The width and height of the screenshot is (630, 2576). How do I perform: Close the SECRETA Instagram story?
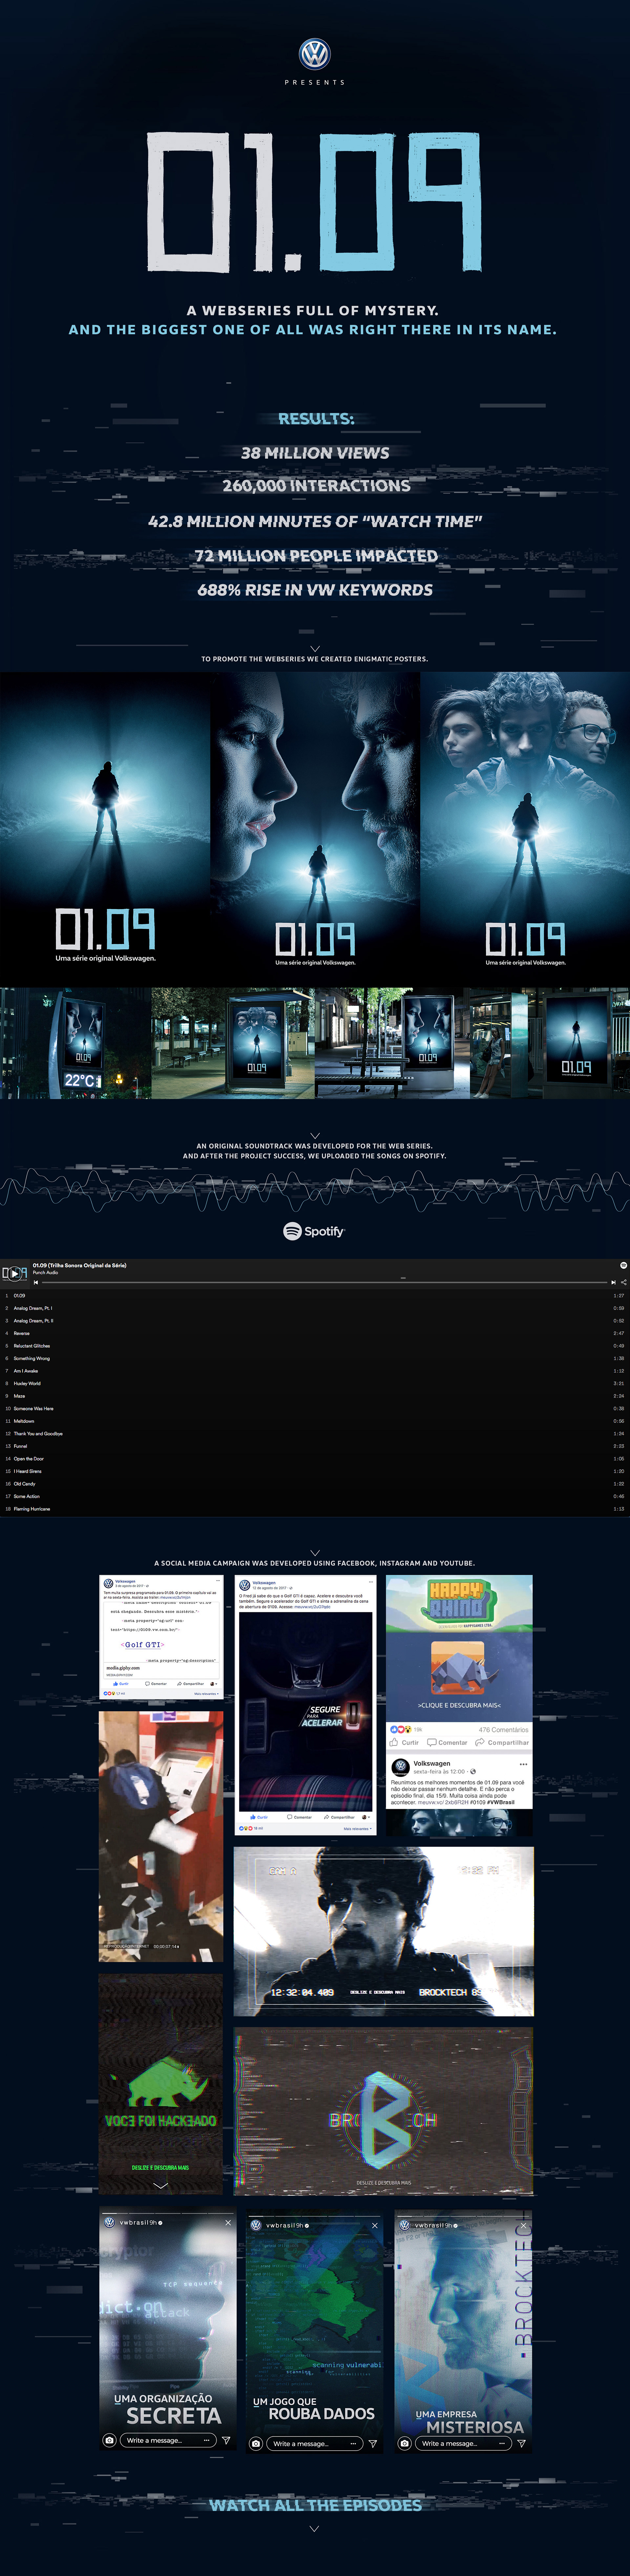pyautogui.click(x=228, y=2223)
